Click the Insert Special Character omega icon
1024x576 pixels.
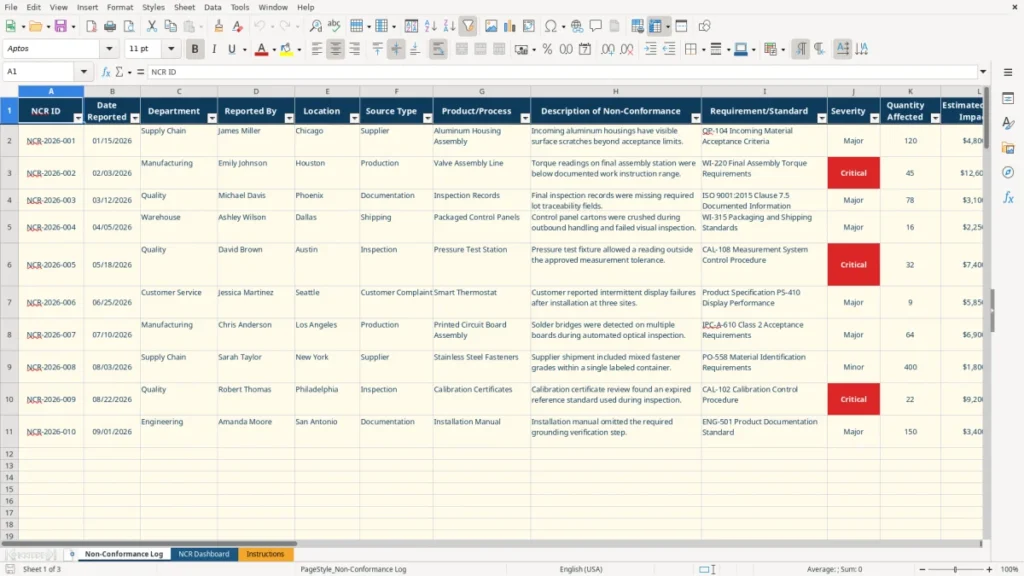(551, 26)
